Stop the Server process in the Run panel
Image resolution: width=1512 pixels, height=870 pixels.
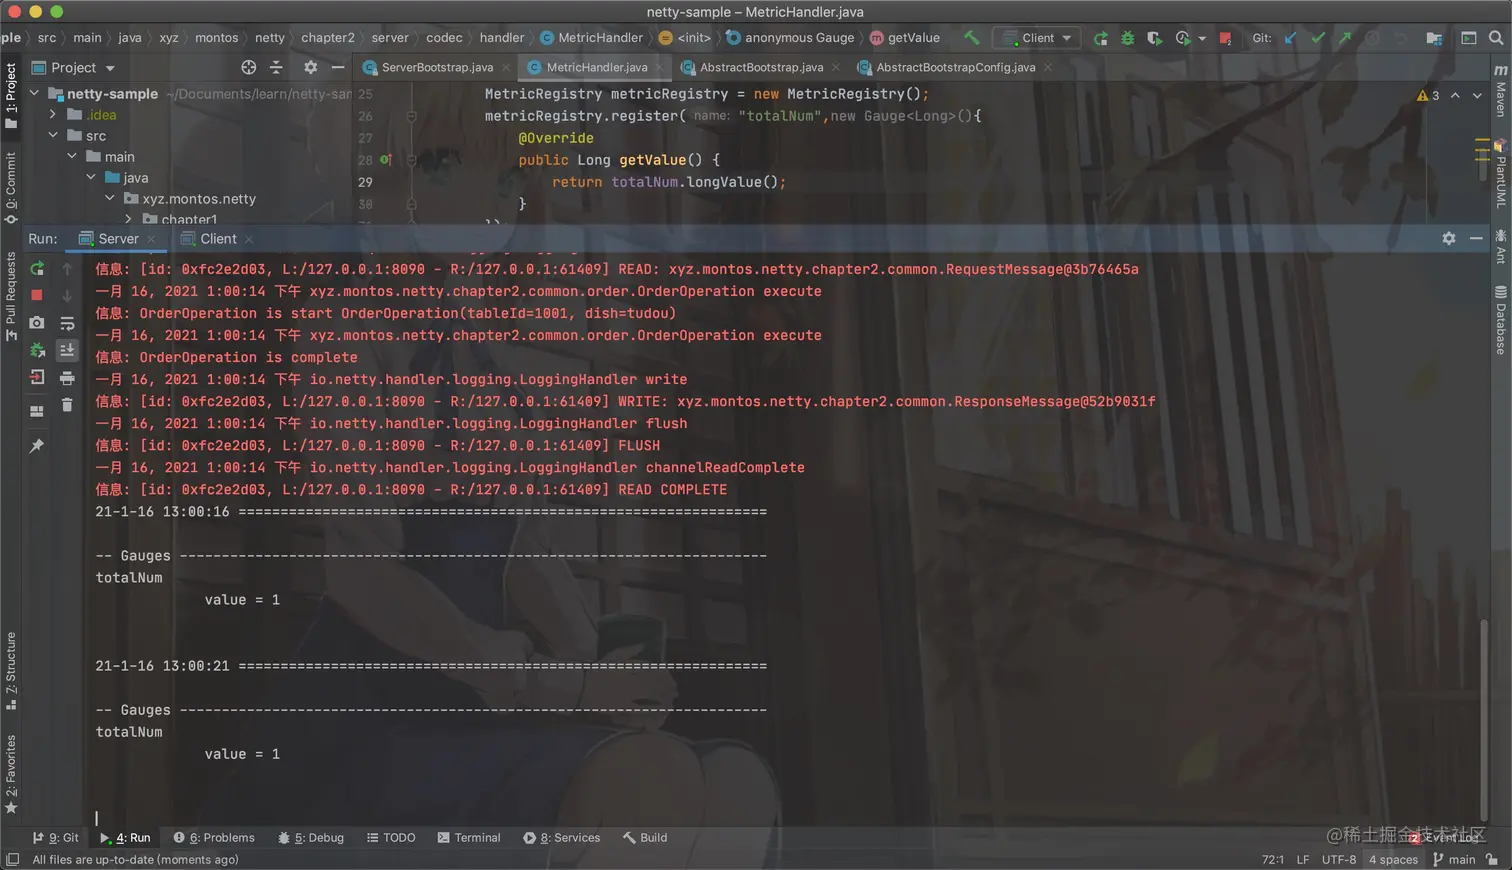[37, 295]
